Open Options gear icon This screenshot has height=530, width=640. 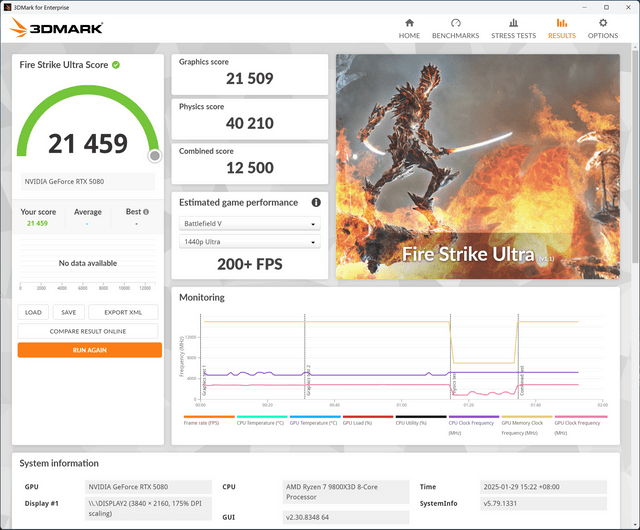[x=603, y=23]
